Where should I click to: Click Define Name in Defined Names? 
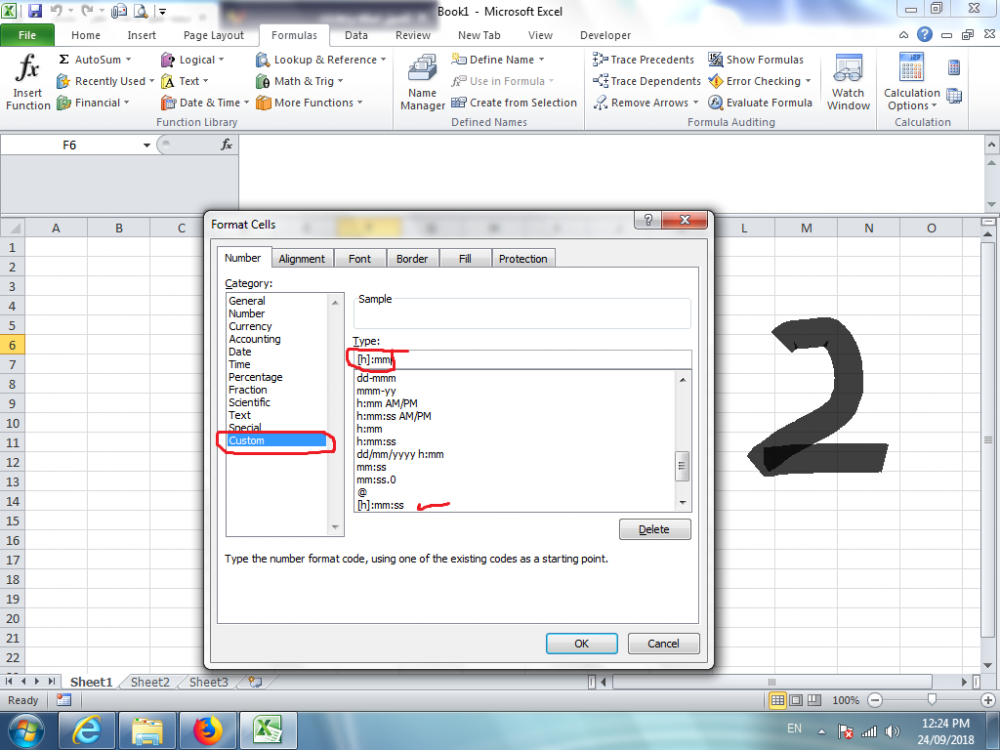click(x=497, y=59)
